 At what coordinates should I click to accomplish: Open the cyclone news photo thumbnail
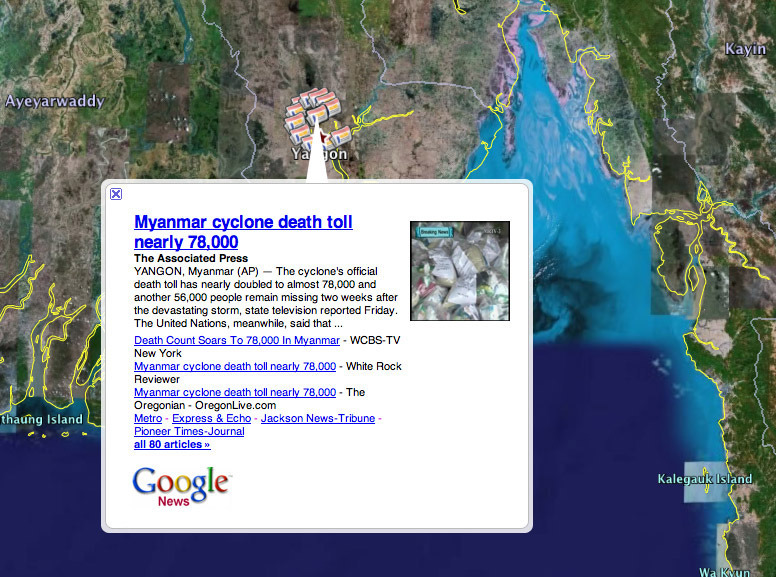pyautogui.click(x=460, y=271)
